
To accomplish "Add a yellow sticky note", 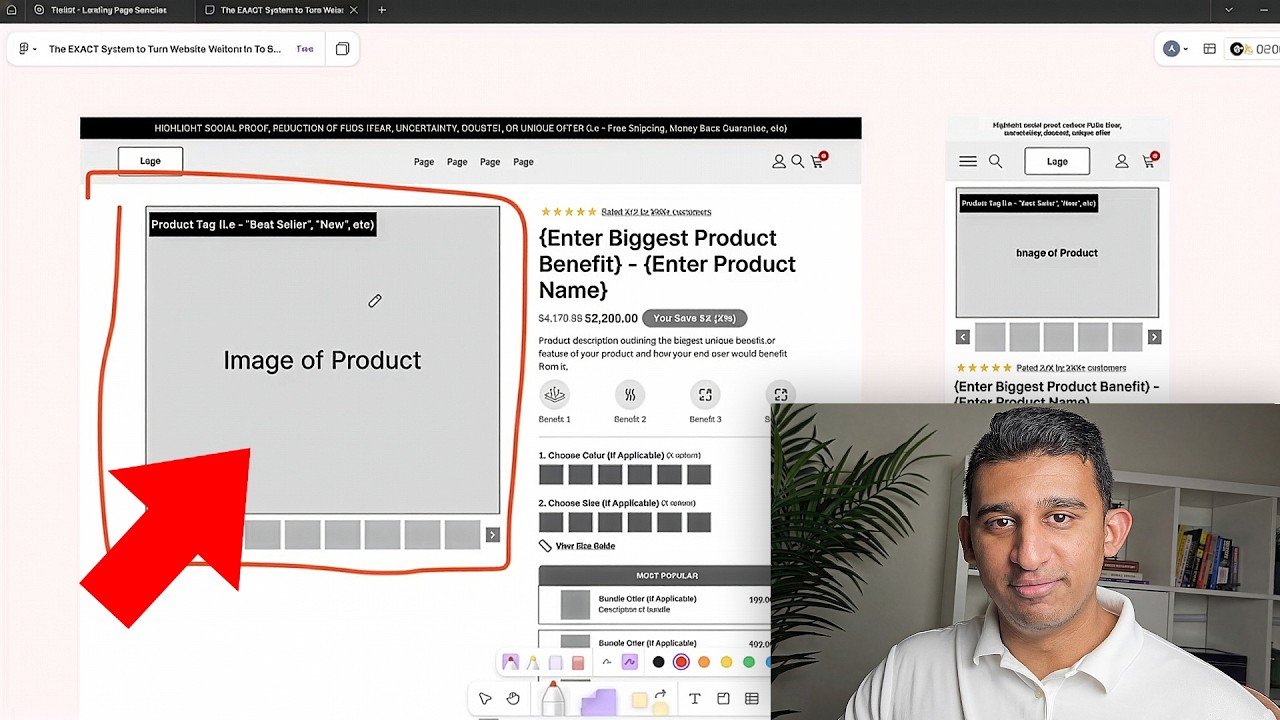I will pyautogui.click(x=639, y=701).
